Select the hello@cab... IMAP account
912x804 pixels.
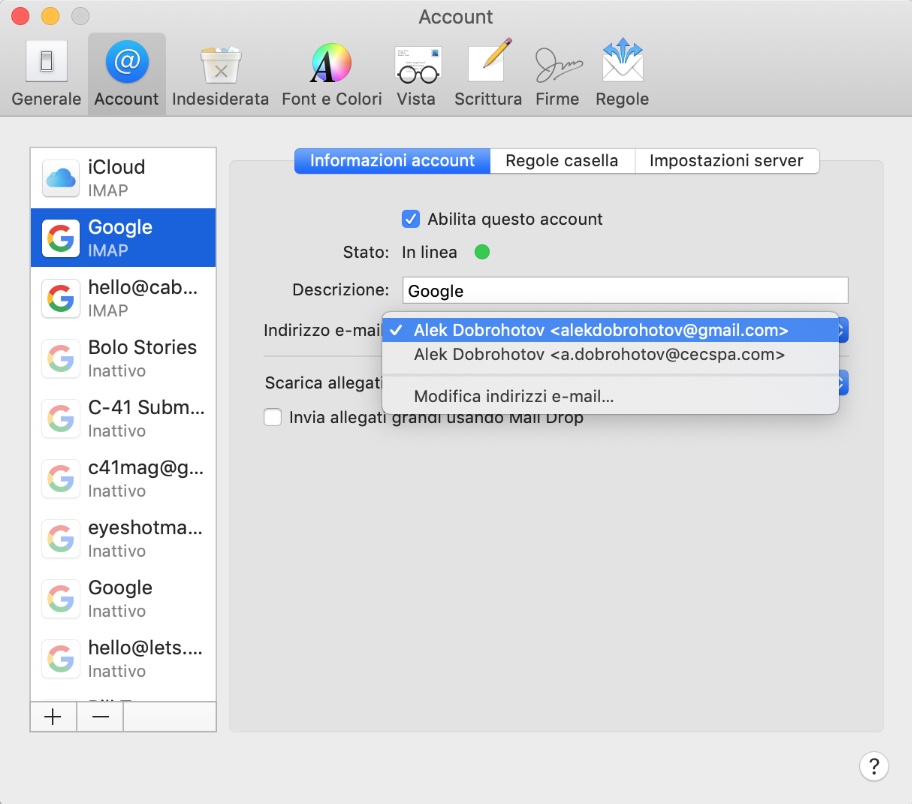(x=123, y=298)
